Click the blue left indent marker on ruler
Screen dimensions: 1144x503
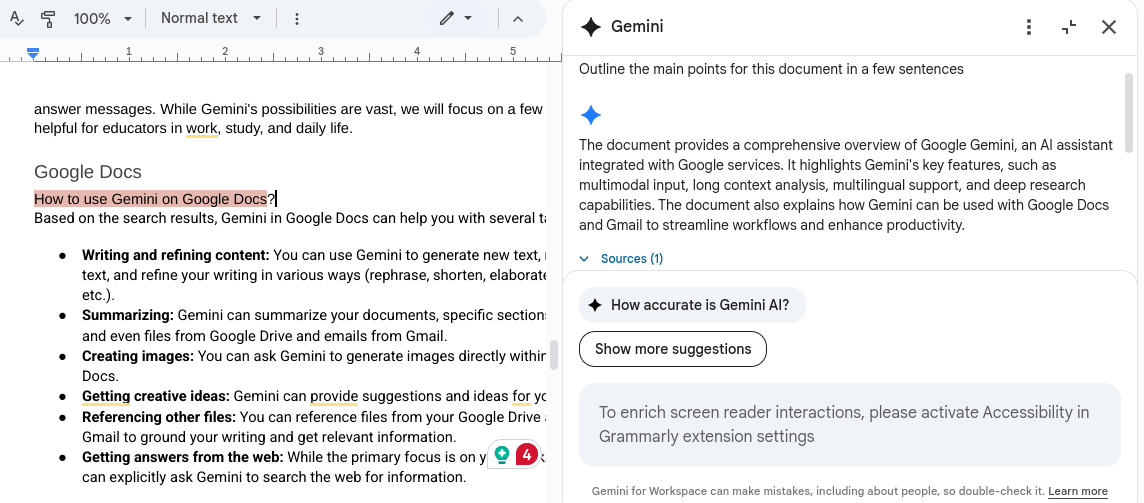[33, 52]
